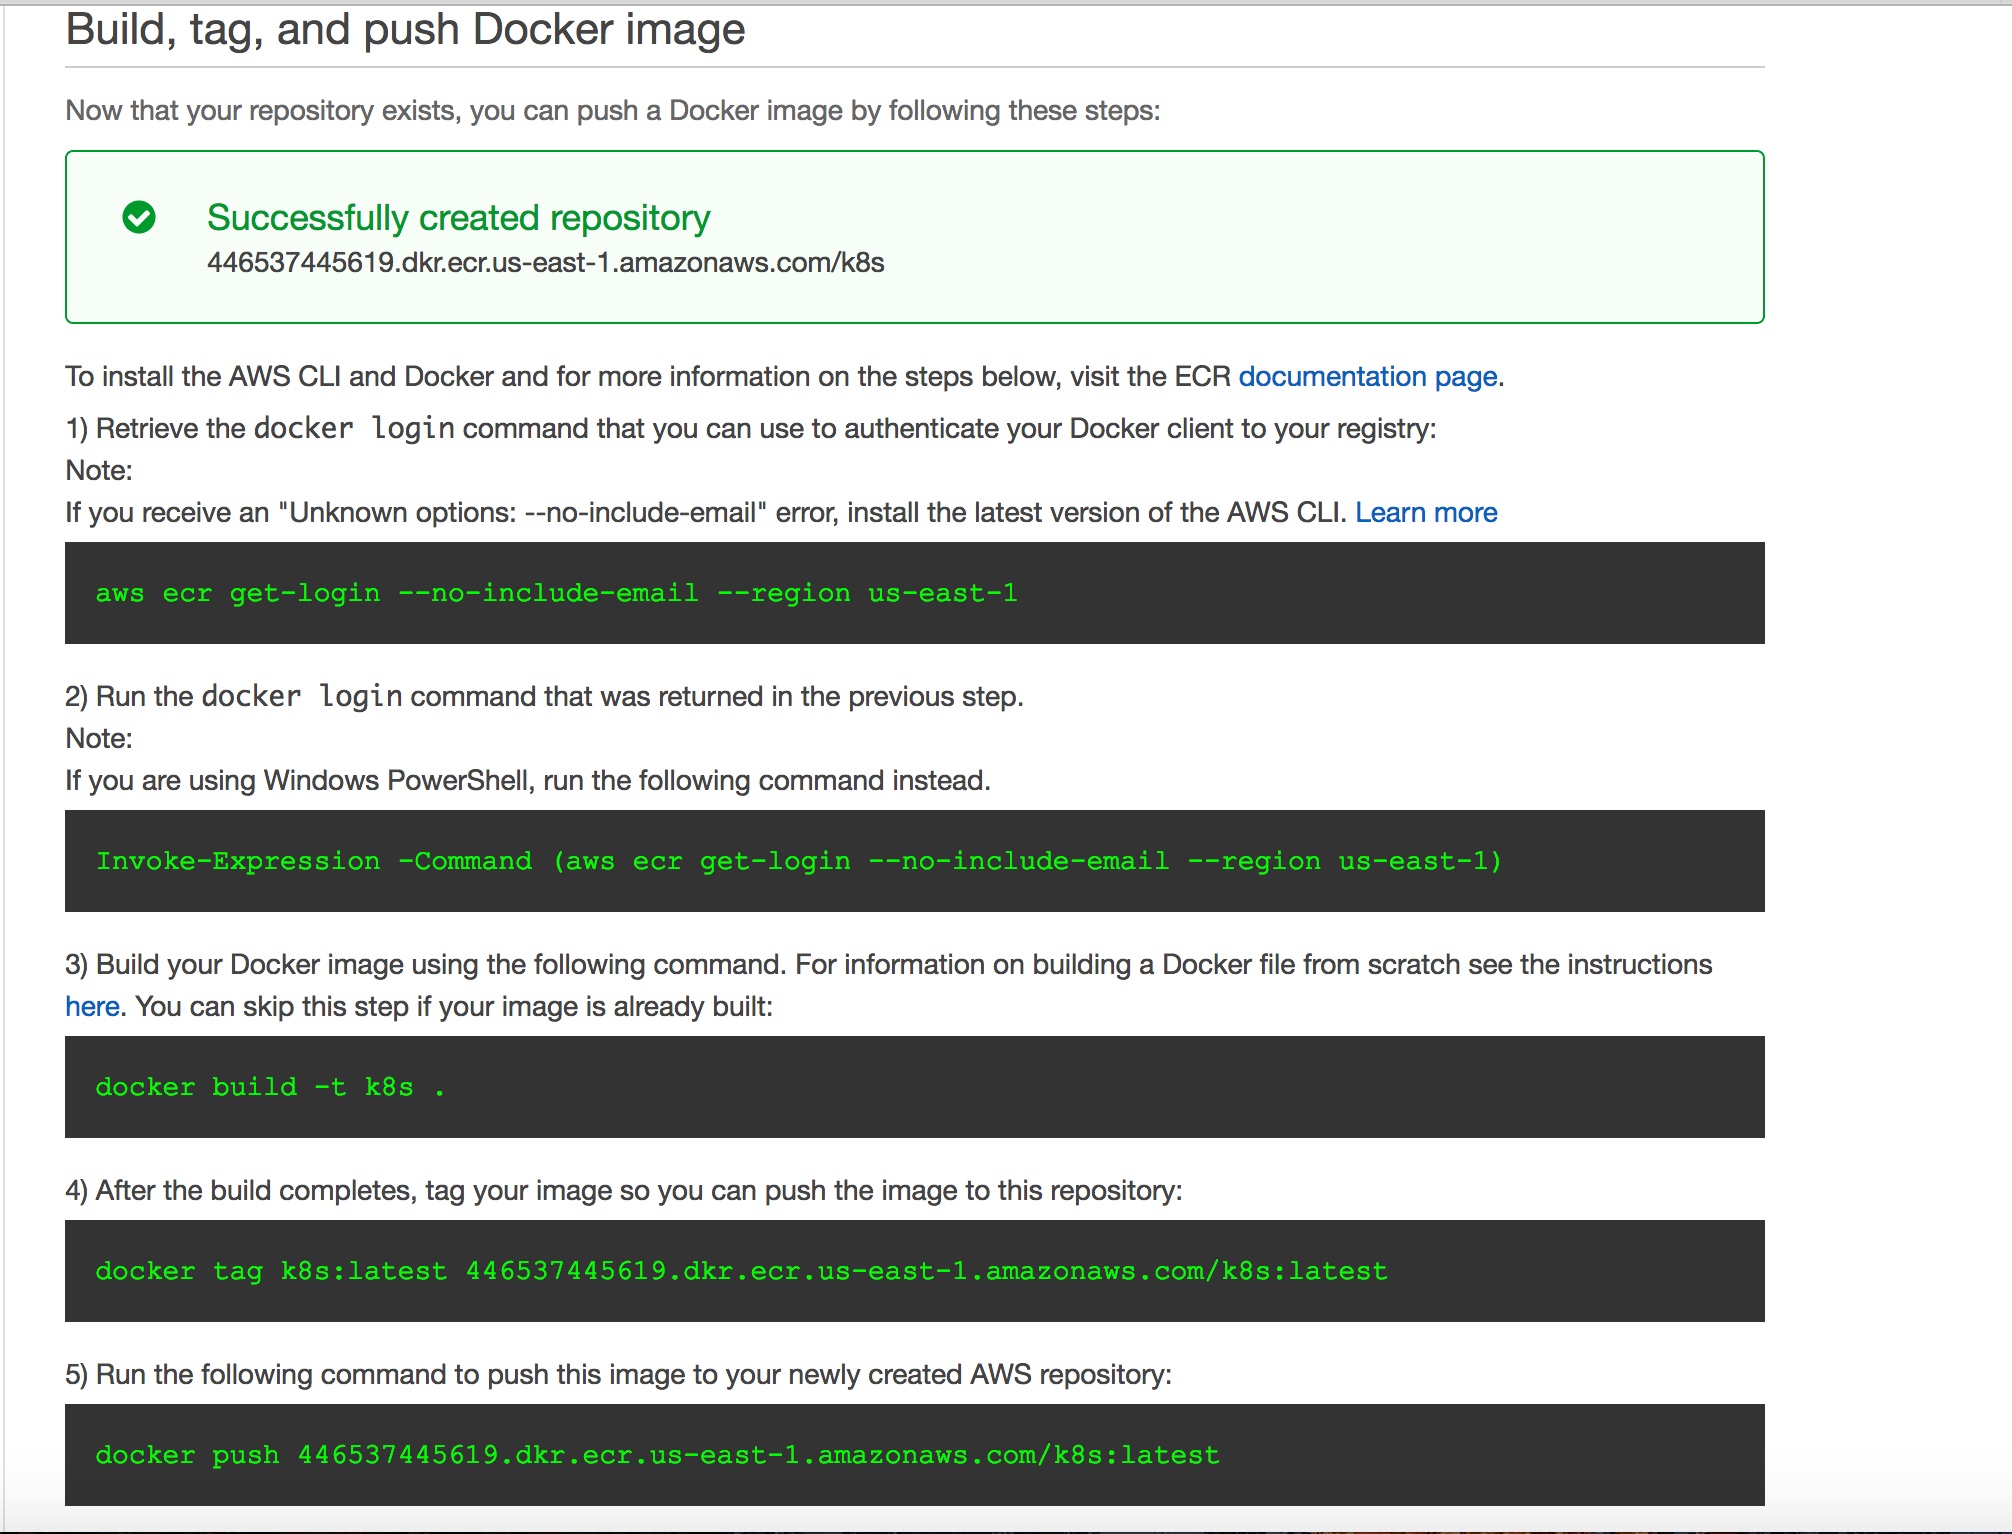Click the docker push command text

(x=657, y=1455)
